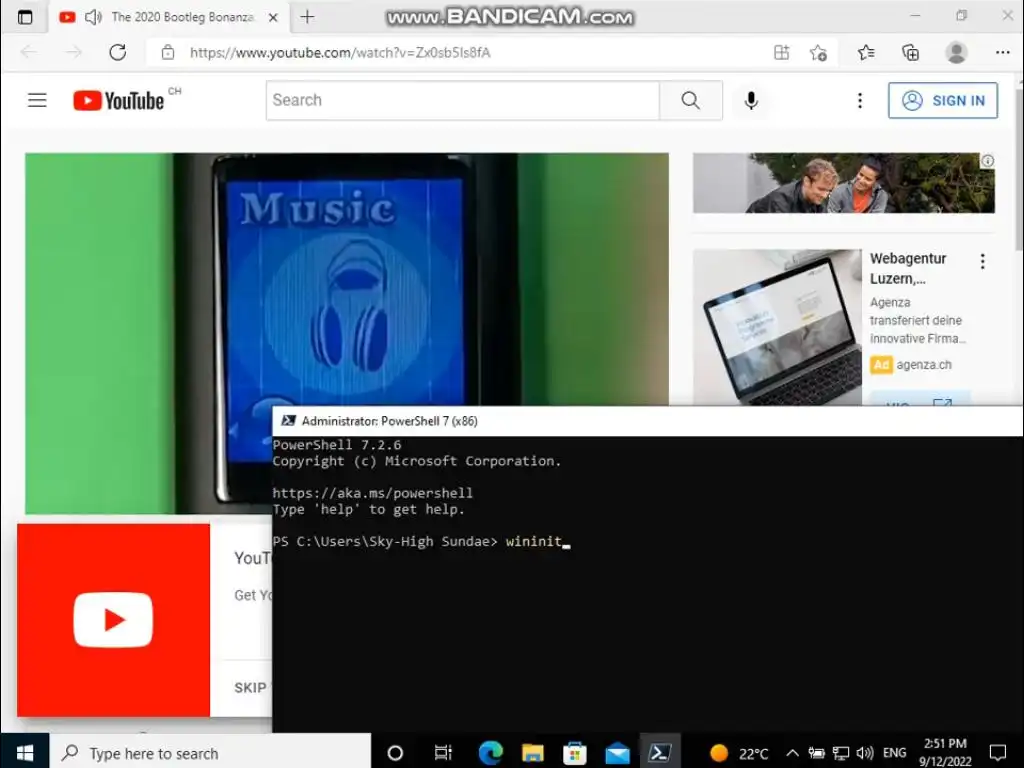1024x768 pixels.
Task: Visit agenza.ch ad link
Action: (923, 365)
